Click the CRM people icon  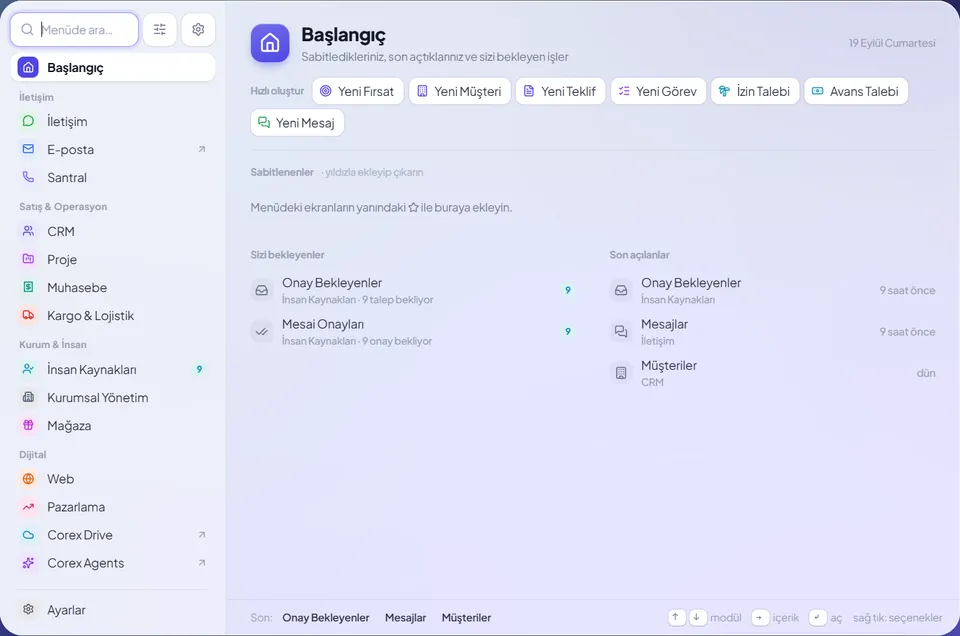28,231
